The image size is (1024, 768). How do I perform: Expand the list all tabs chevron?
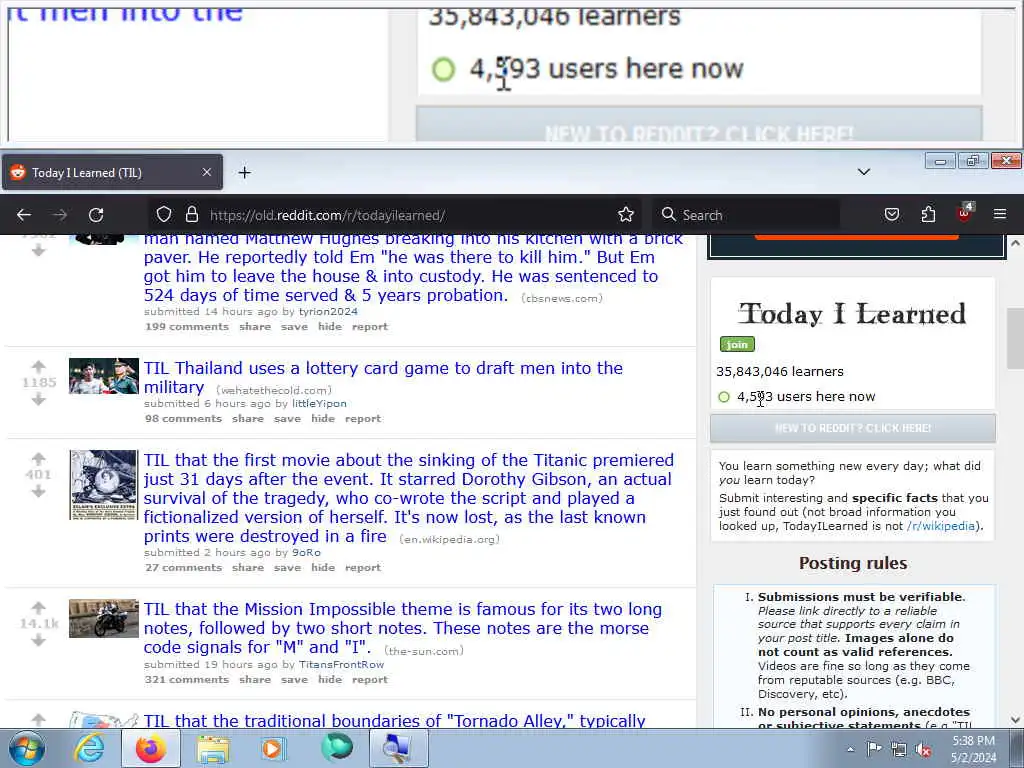click(x=863, y=172)
